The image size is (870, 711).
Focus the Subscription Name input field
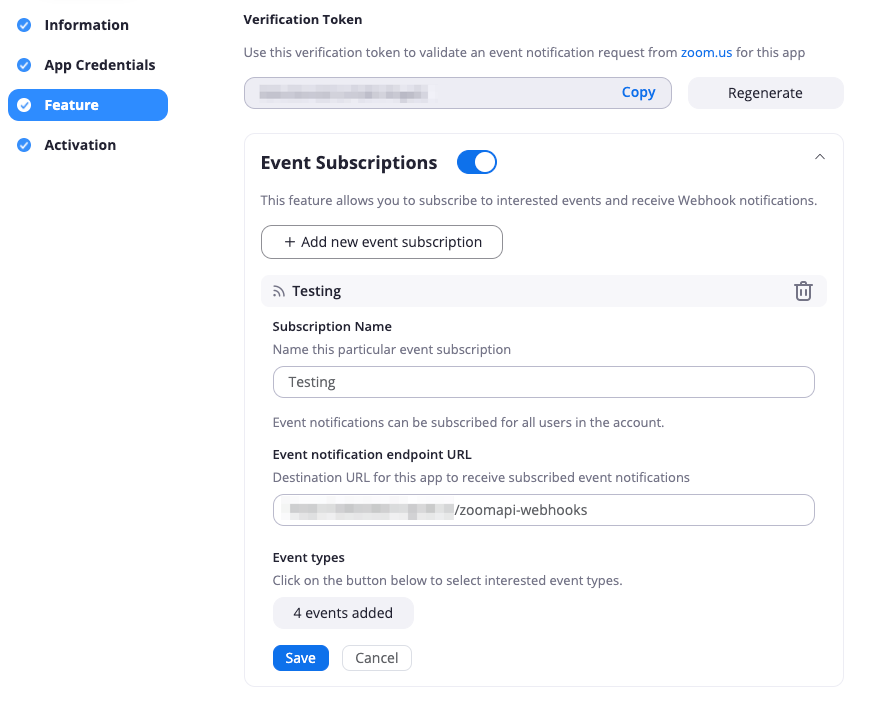pyautogui.click(x=544, y=382)
